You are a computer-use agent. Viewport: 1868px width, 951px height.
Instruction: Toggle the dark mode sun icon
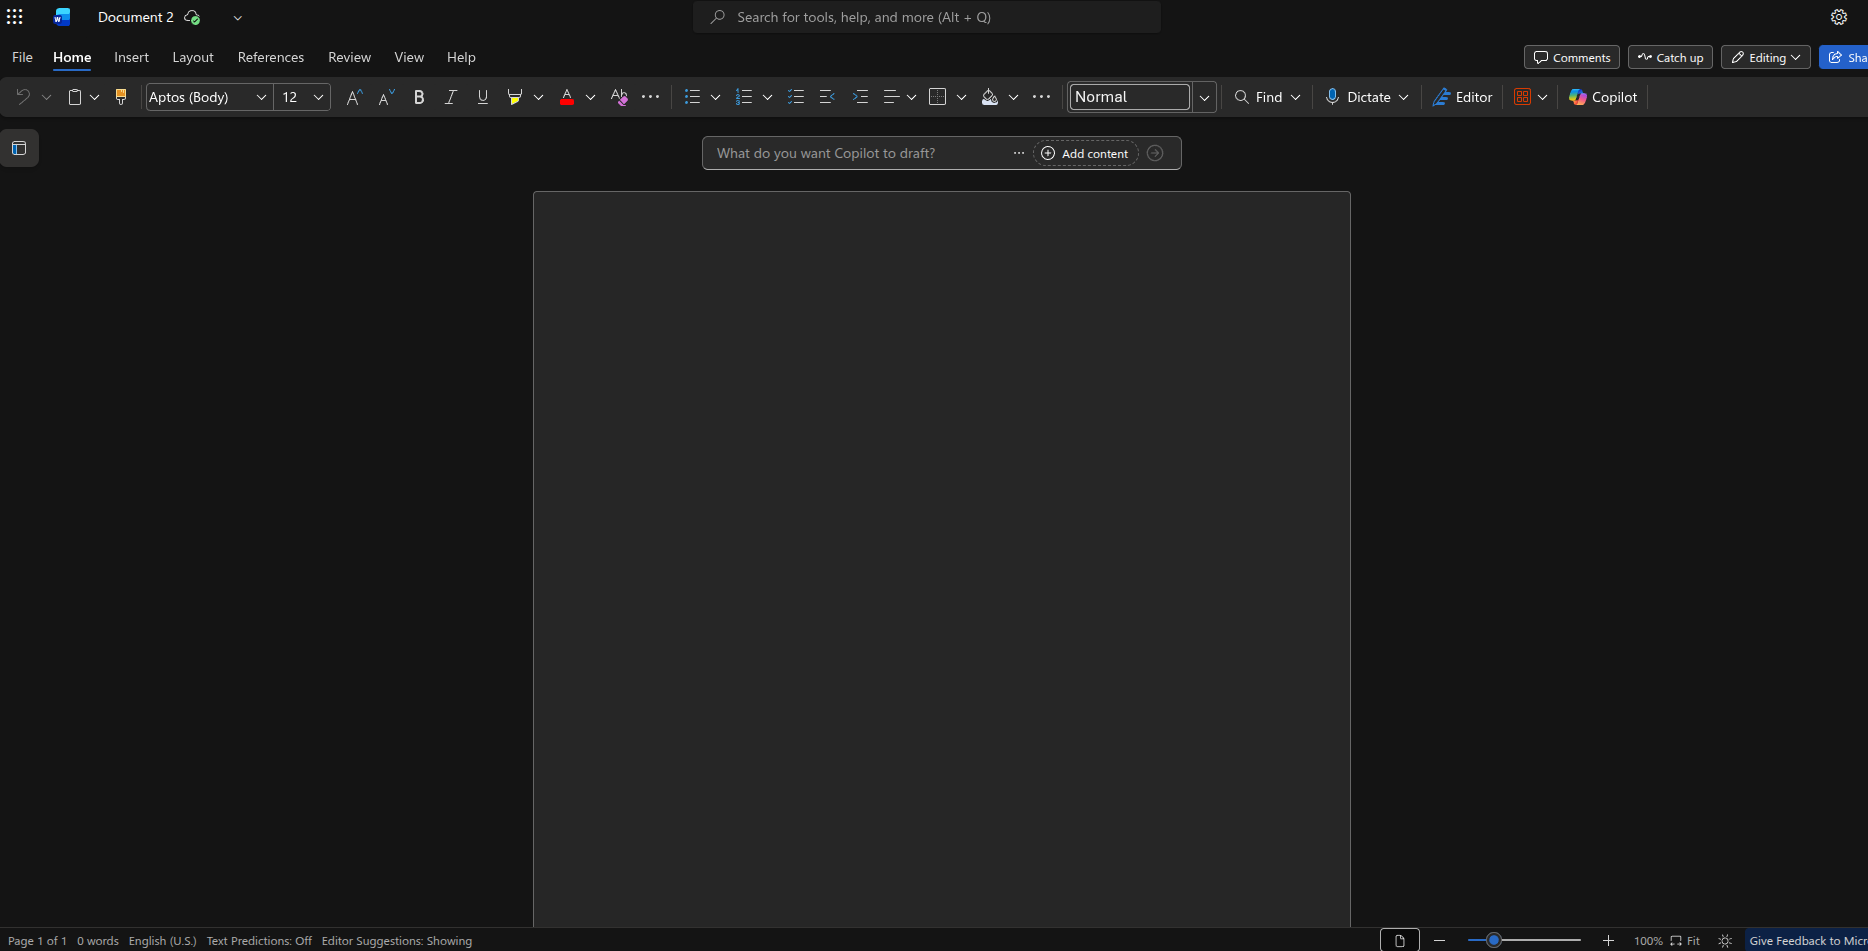(1725, 940)
